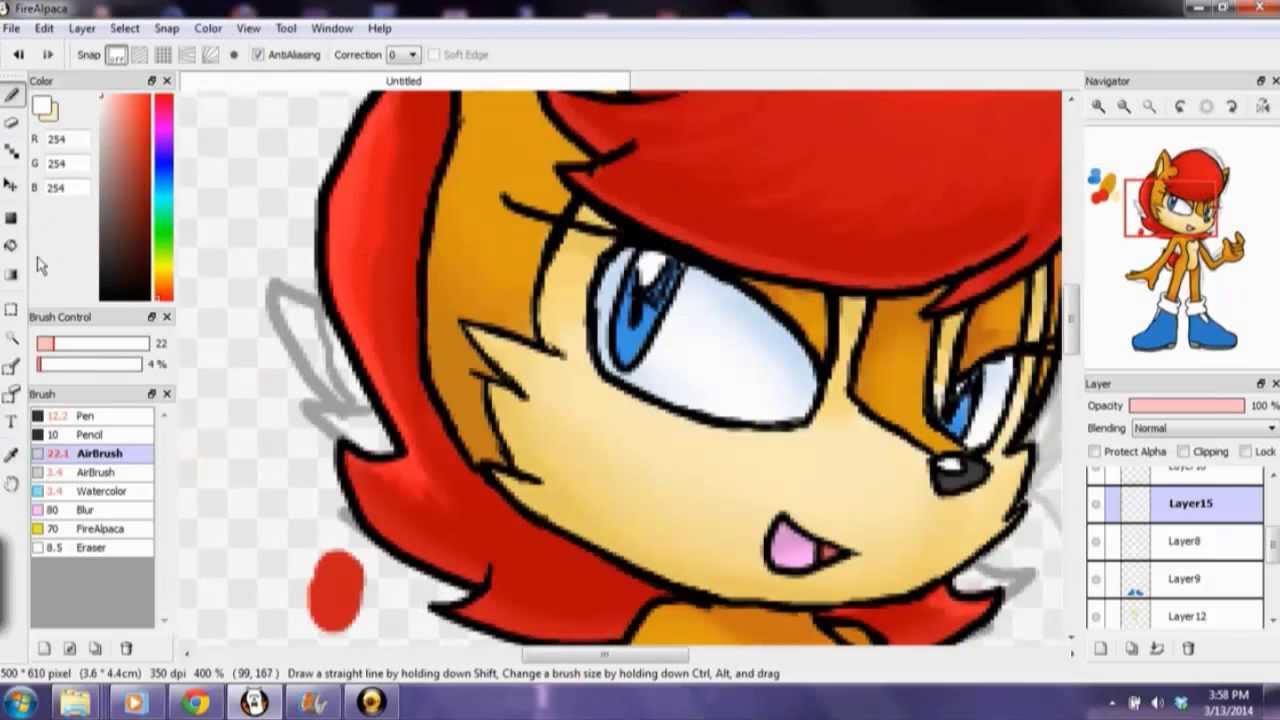This screenshot has height=720, width=1280.
Task: Select the Eraser tool in left toolbar
Action: pos(12,122)
